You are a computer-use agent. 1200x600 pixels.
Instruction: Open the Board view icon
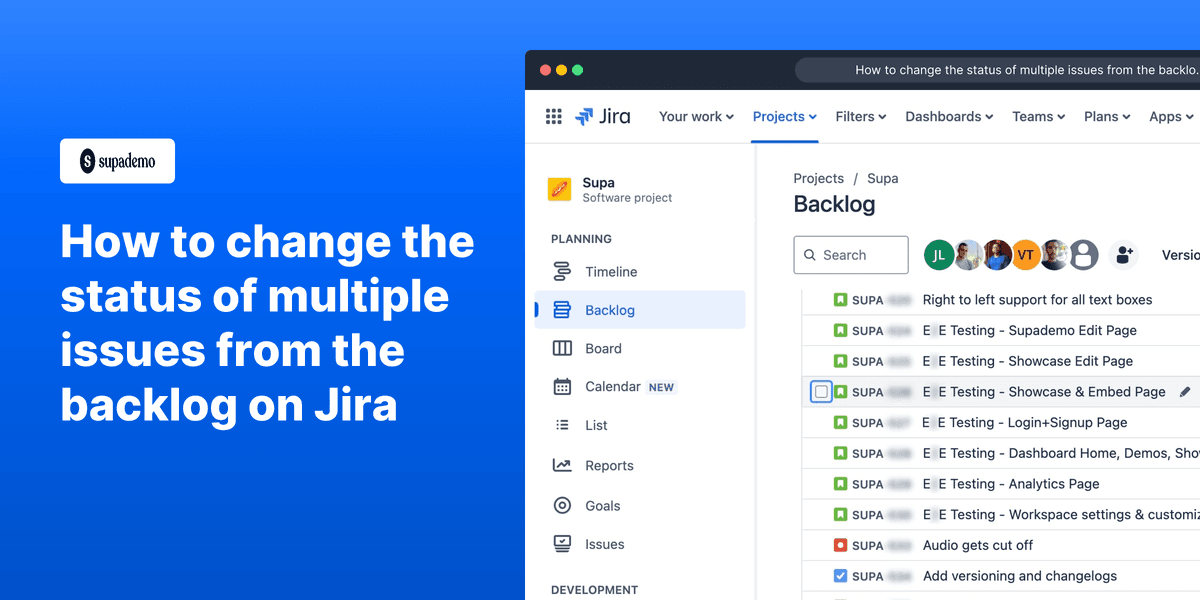point(564,348)
